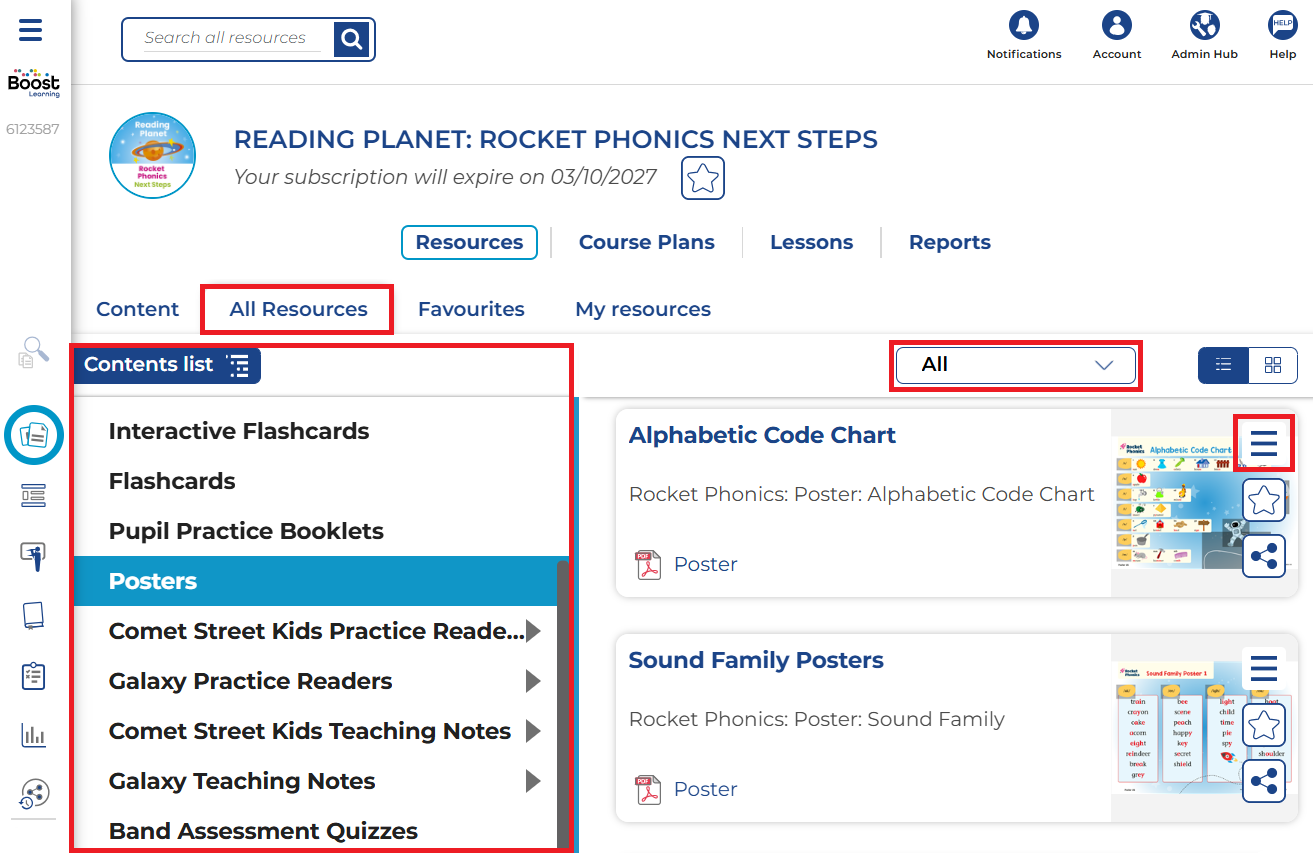Open the Admin Hub

click(x=1204, y=26)
